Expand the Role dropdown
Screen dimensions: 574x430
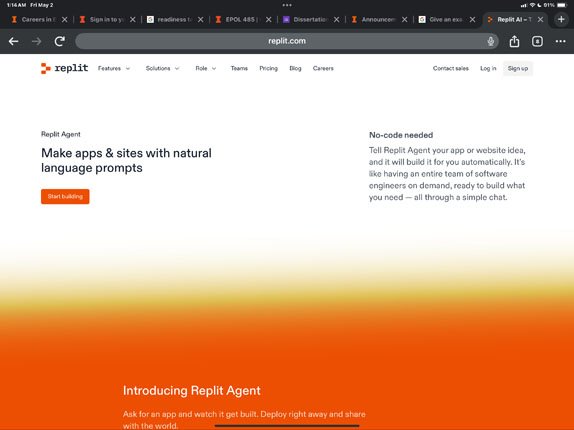click(206, 68)
